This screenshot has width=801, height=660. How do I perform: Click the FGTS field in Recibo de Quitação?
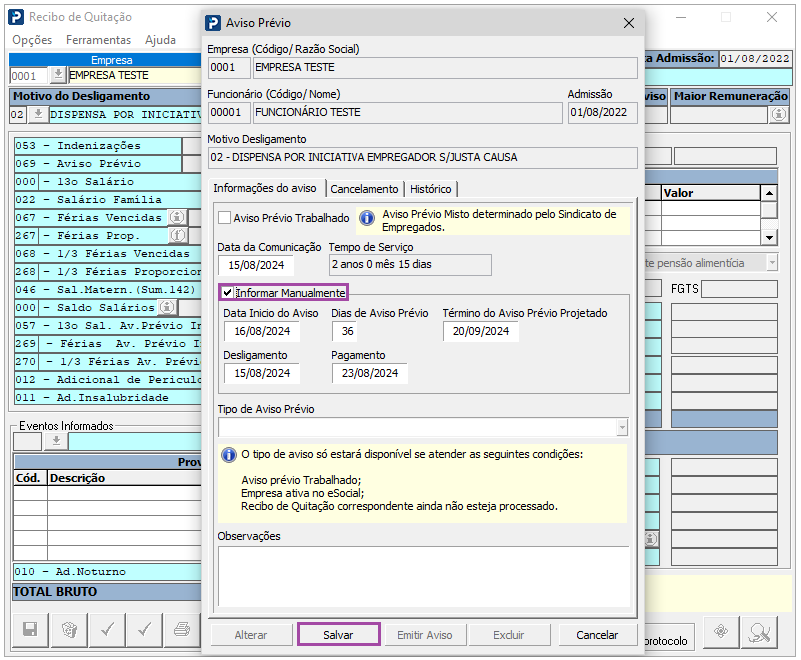[740, 289]
